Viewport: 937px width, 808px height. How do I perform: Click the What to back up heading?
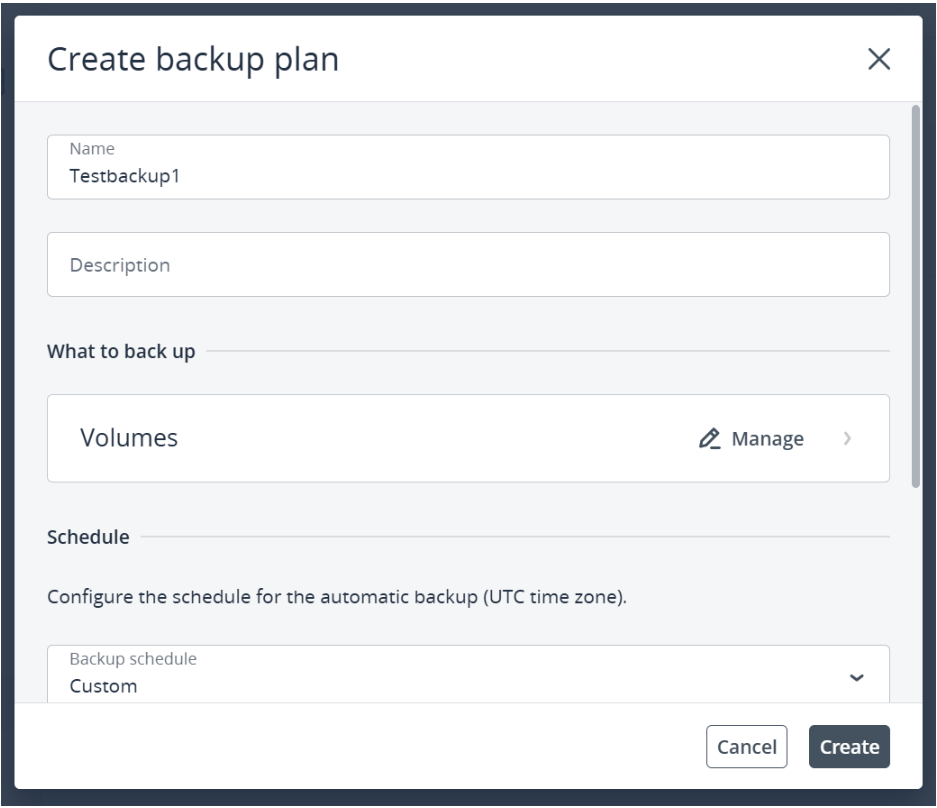pyautogui.click(x=121, y=351)
